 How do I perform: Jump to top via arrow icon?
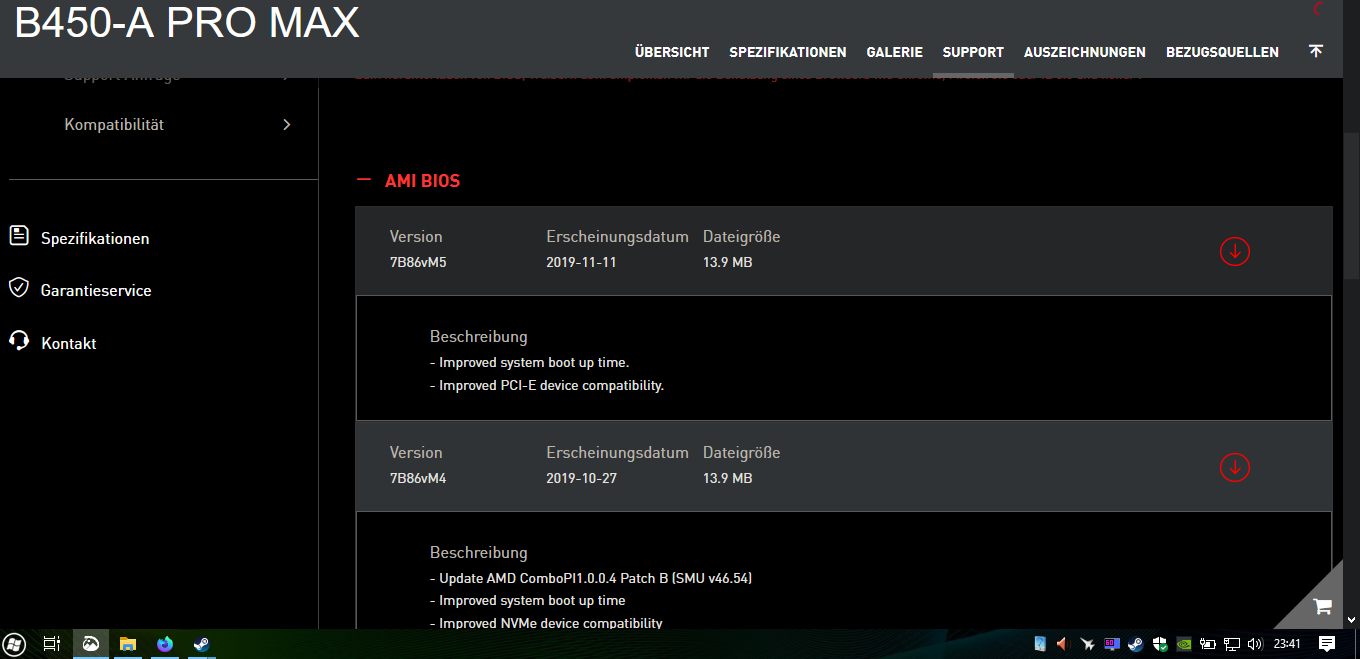pos(1316,51)
